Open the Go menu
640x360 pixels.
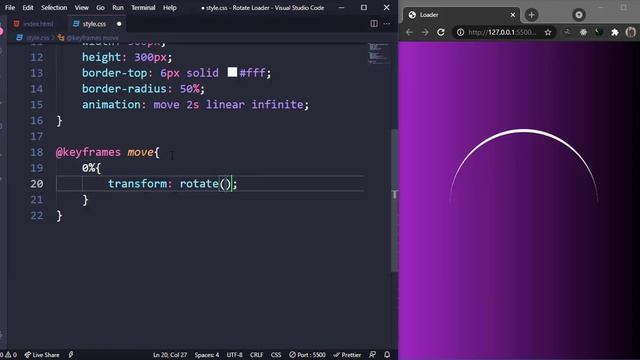pos(100,7)
